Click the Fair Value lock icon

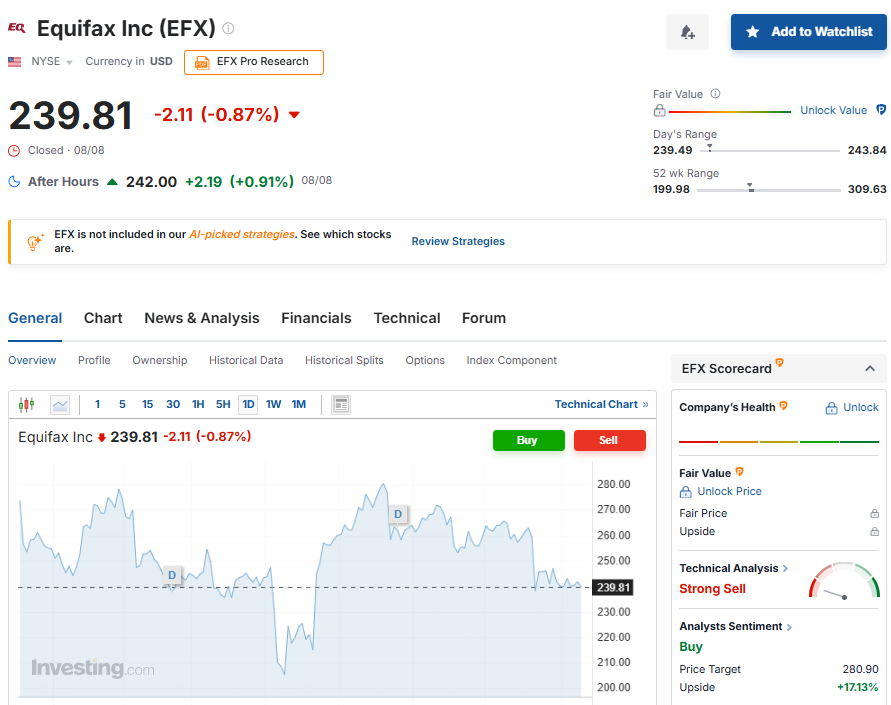tap(659, 110)
